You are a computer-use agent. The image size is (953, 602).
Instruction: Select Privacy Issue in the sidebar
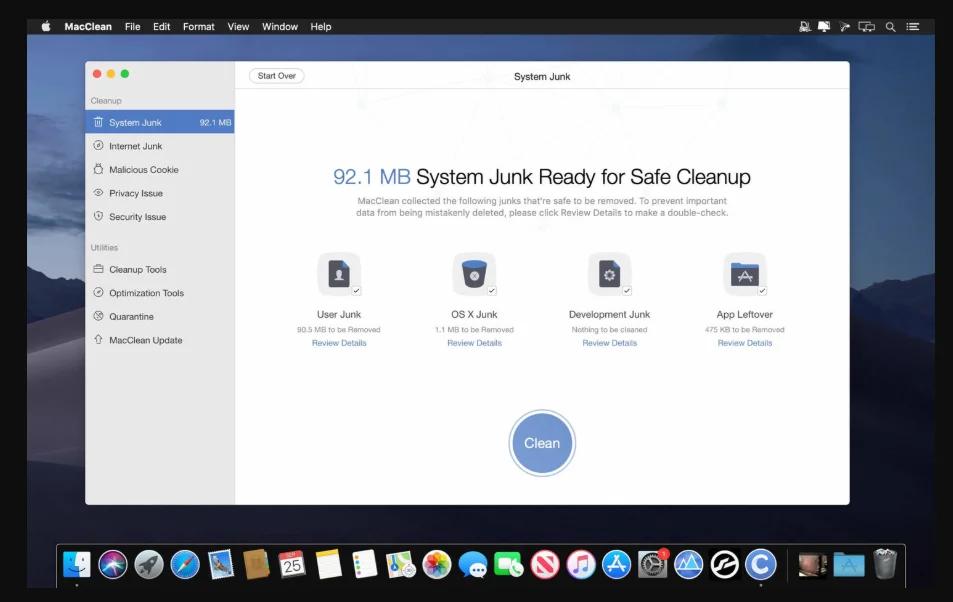tap(160, 193)
